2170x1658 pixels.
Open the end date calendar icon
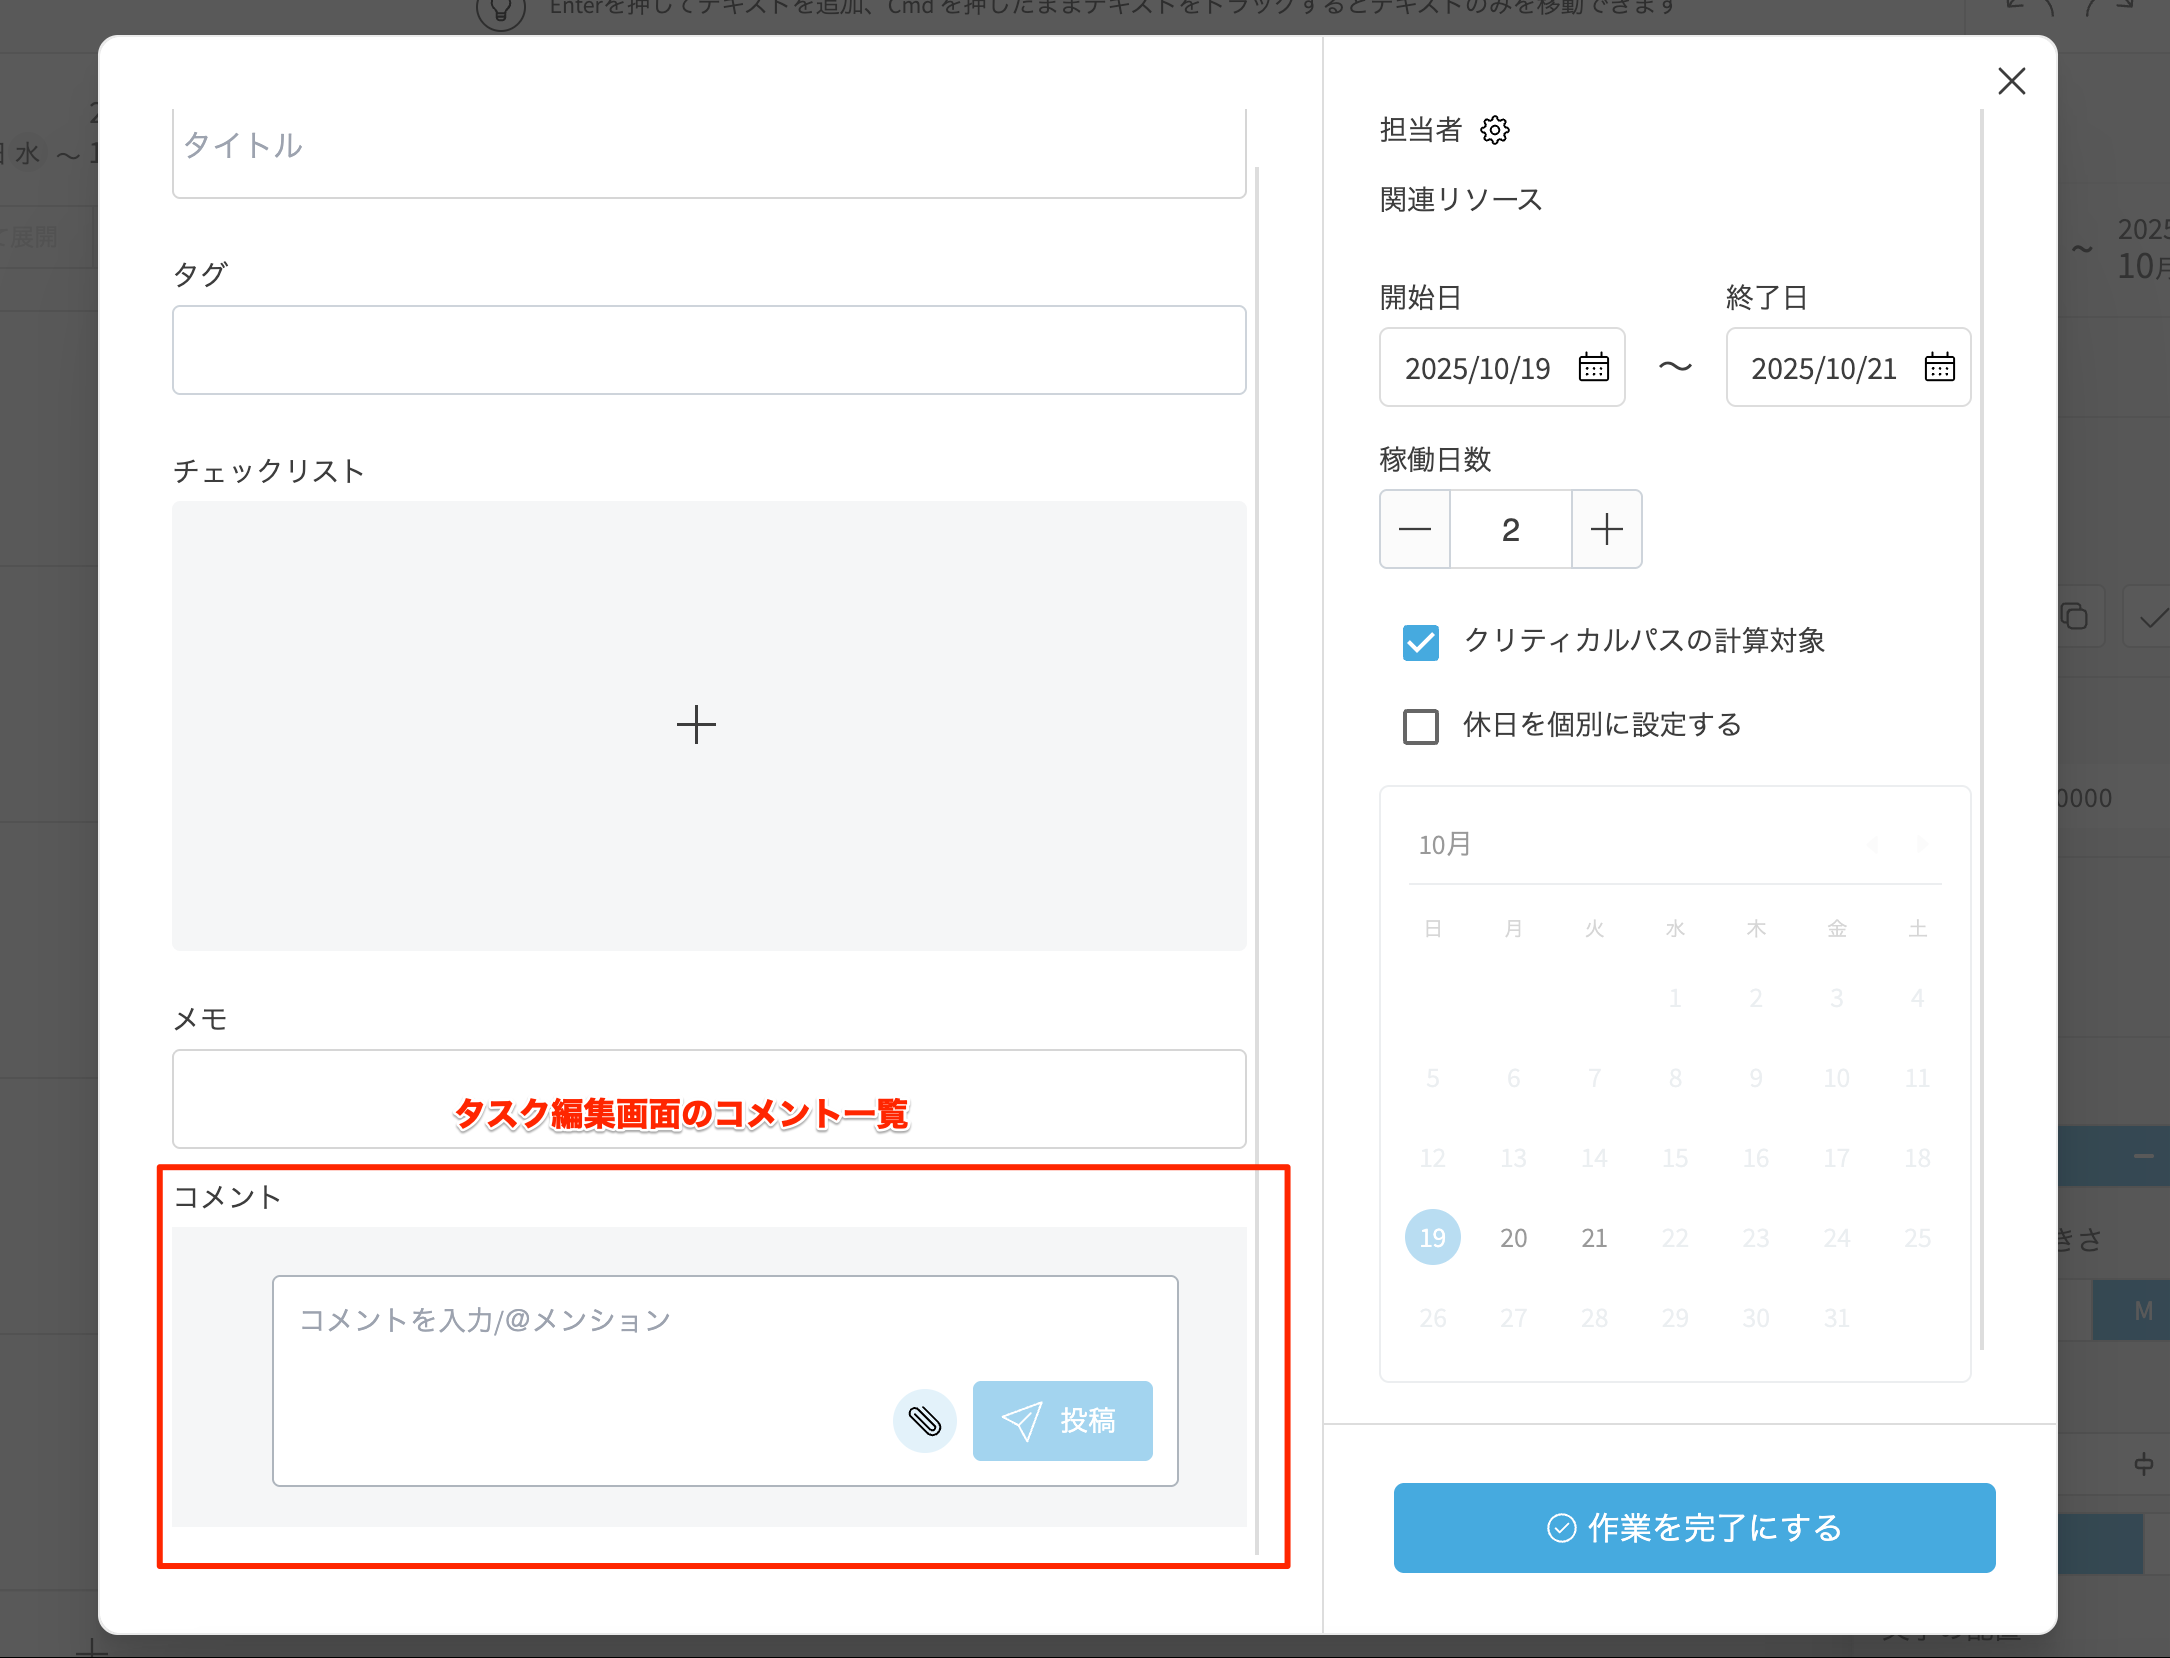[1939, 368]
